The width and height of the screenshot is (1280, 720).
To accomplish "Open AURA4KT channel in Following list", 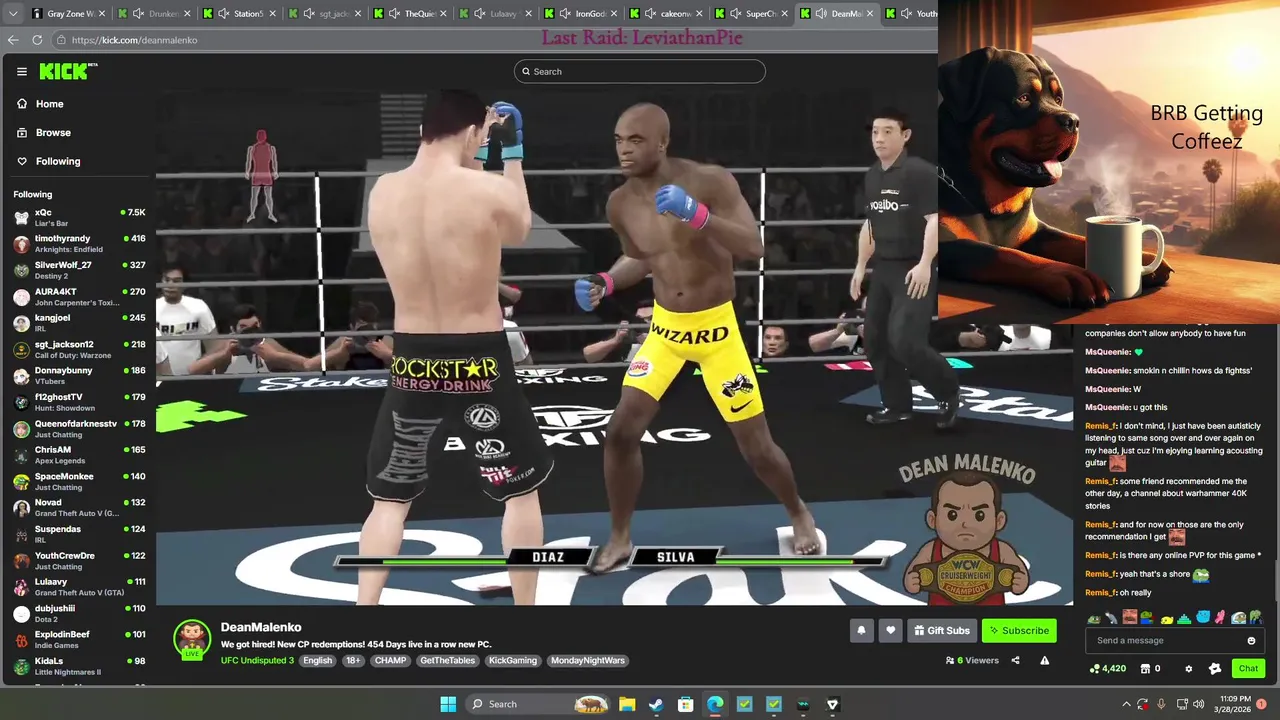I will (78, 297).
